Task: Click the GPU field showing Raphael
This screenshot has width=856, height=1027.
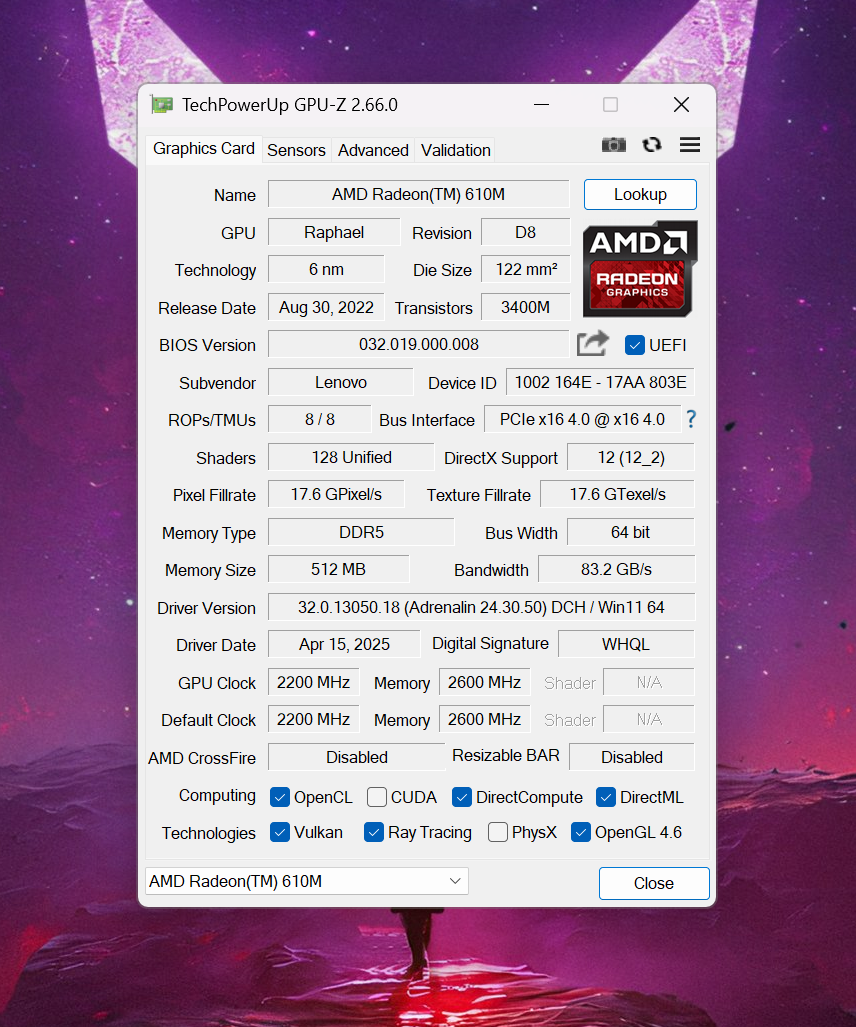Action: point(334,233)
